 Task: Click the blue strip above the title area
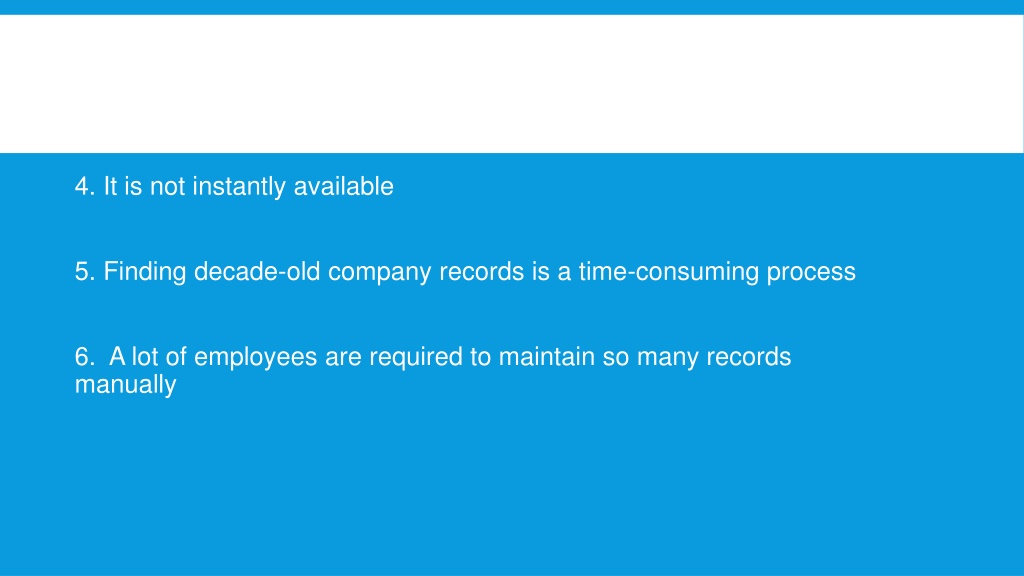512,7
